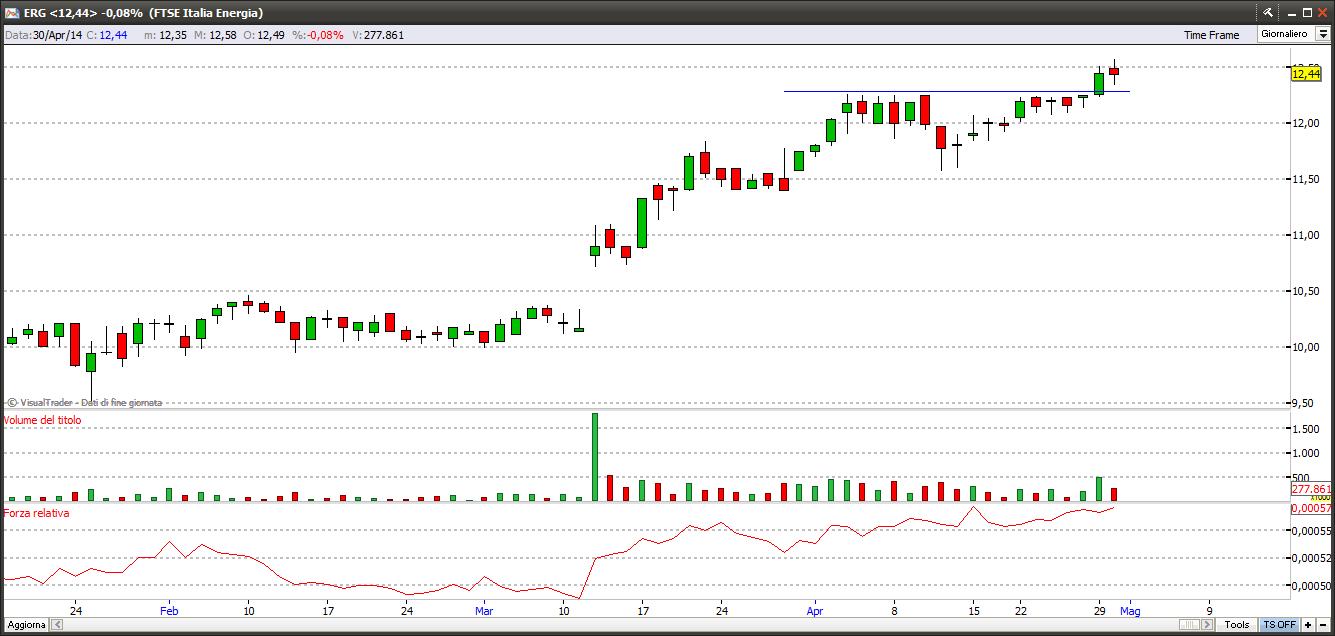The width and height of the screenshot is (1335, 636).
Task: Click the scroll right arrow near Tools
Action: coord(1207,625)
